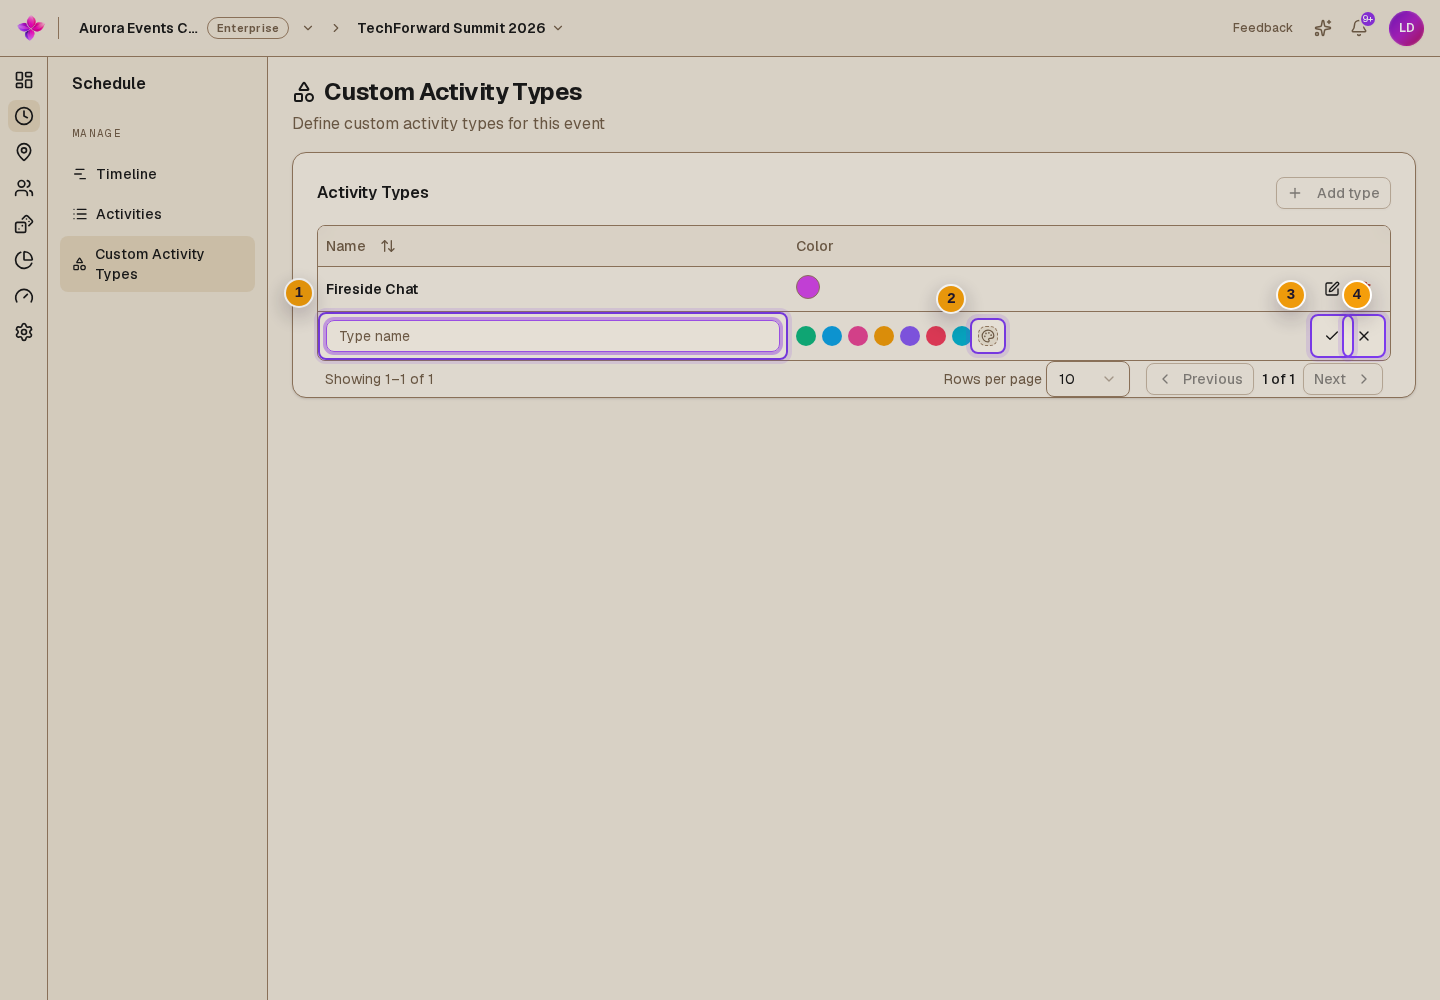Viewport: 1440px width, 1000px height.
Task: Open the Rows per page dropdown
Action: [x=1088, y=379]
